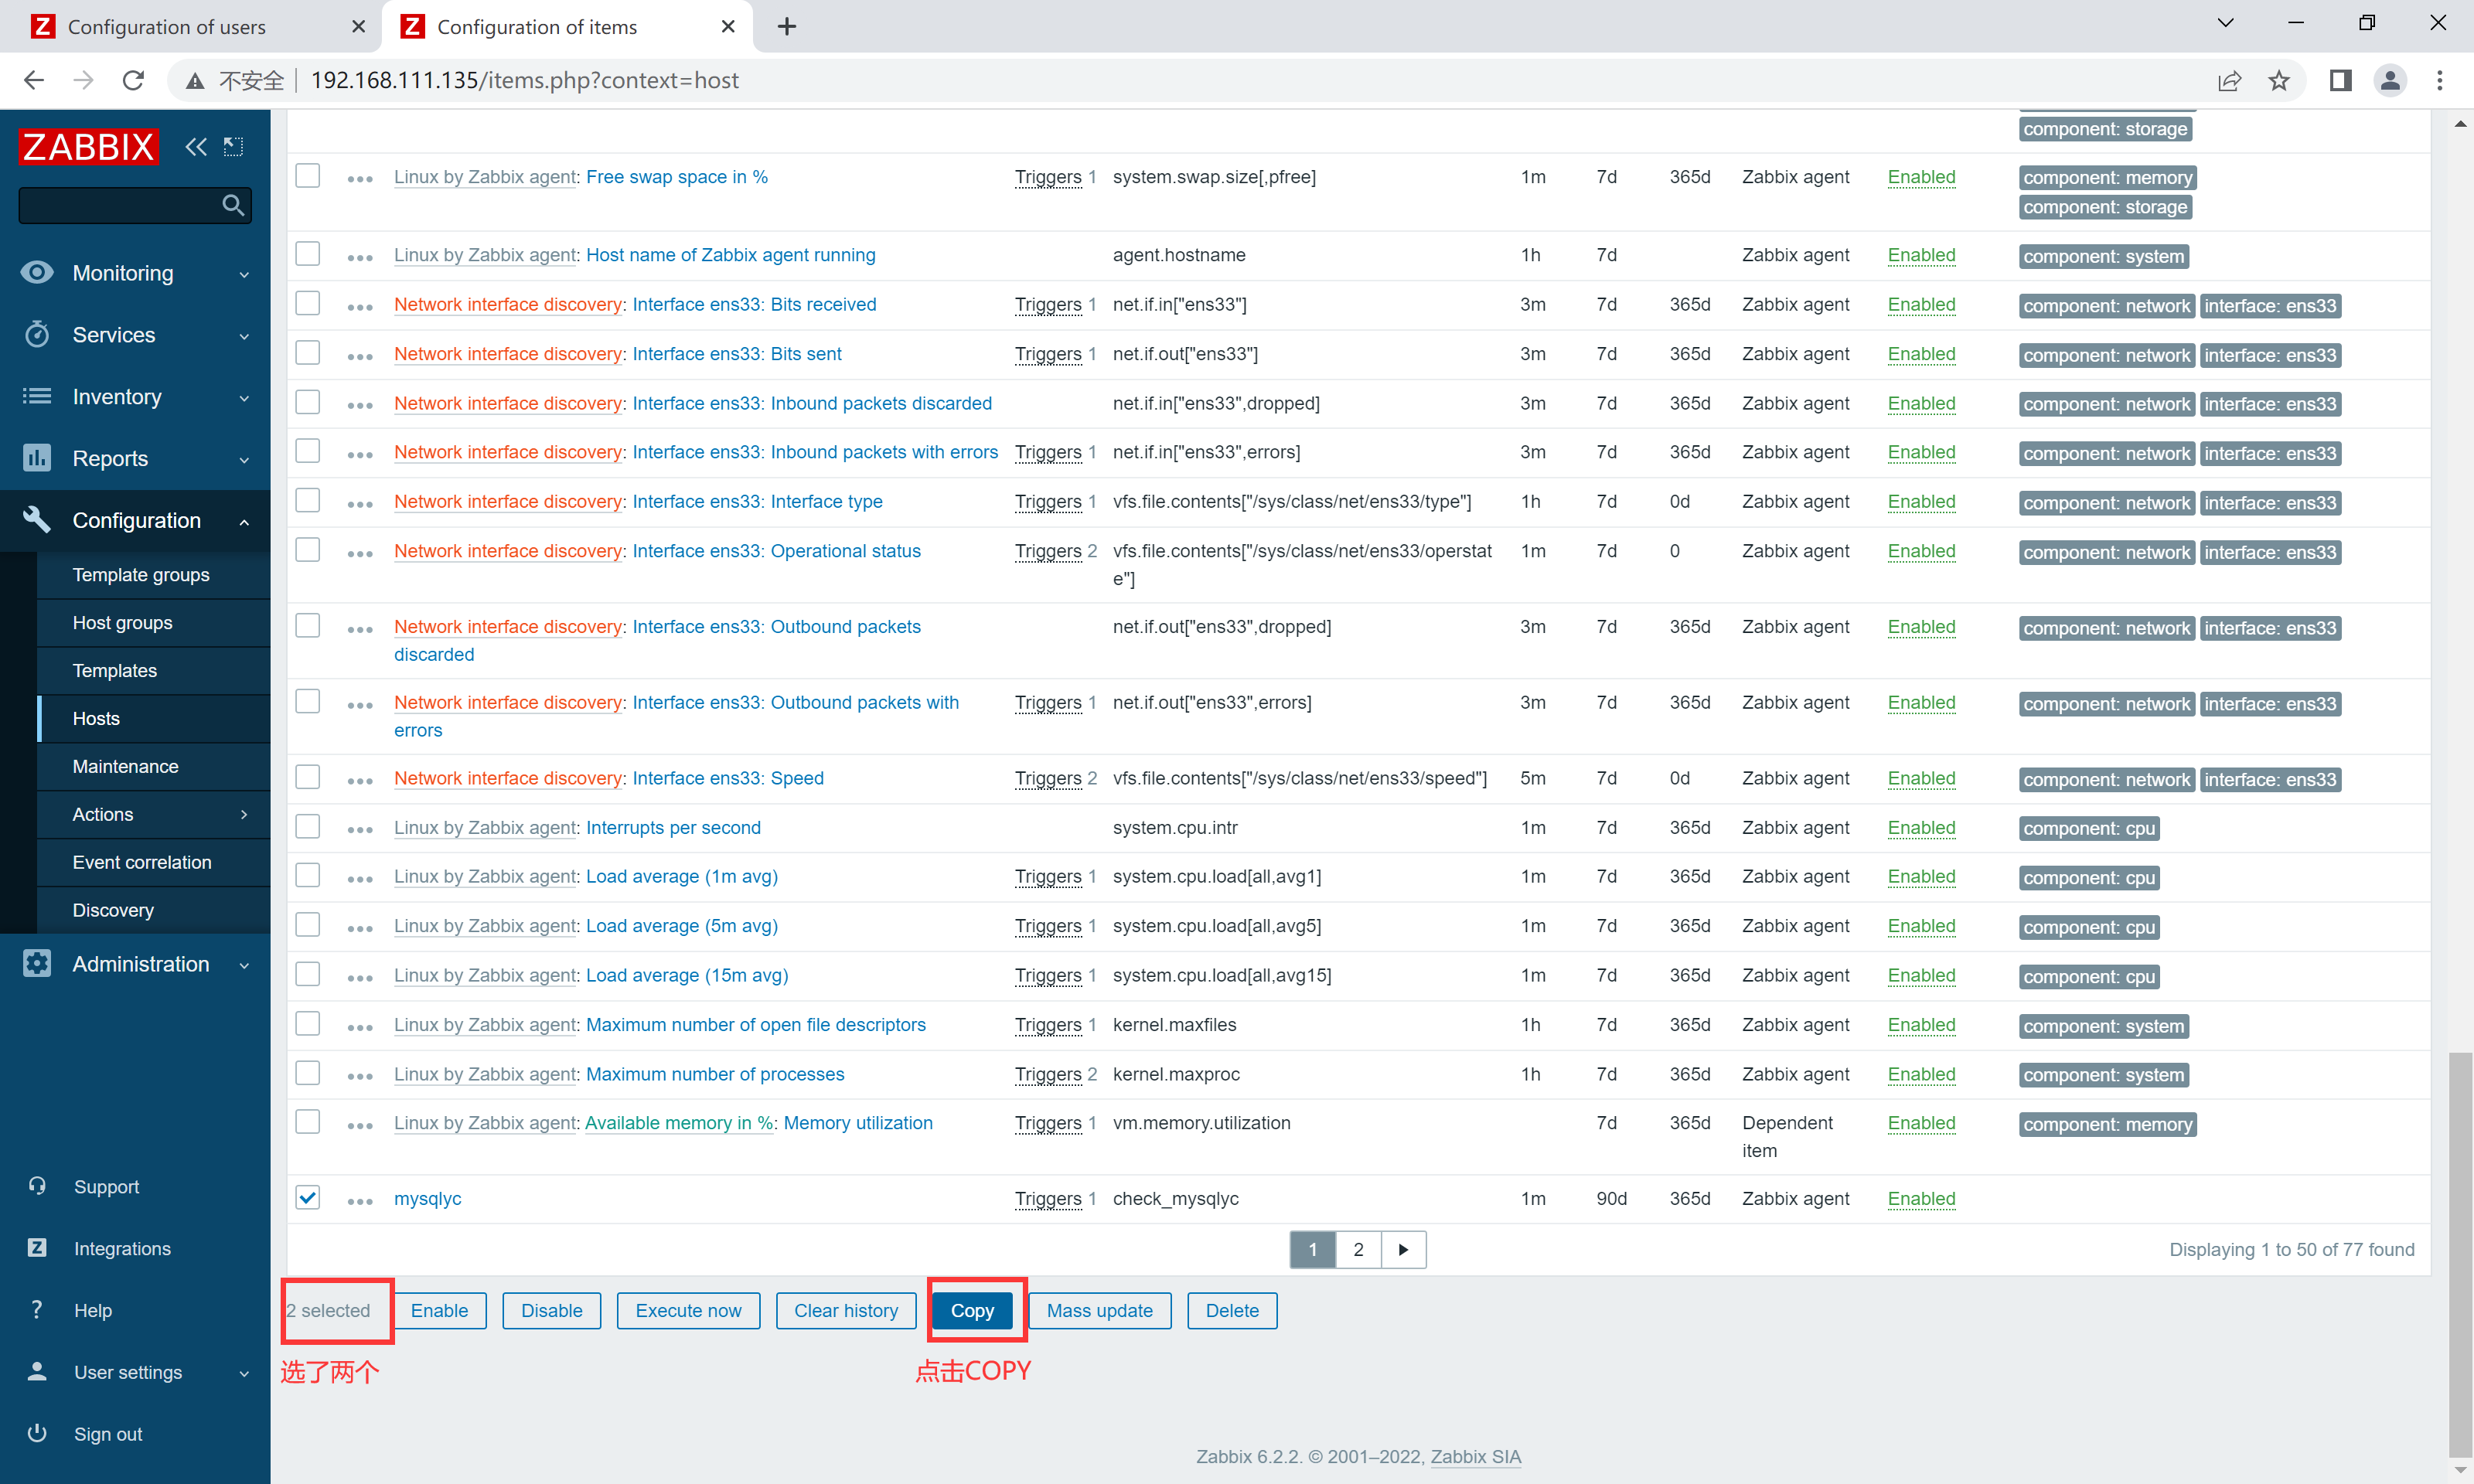Toggle kiosk mode icon beside sidebar collapse
The image size is (2474, 1484).
[233, 147]
